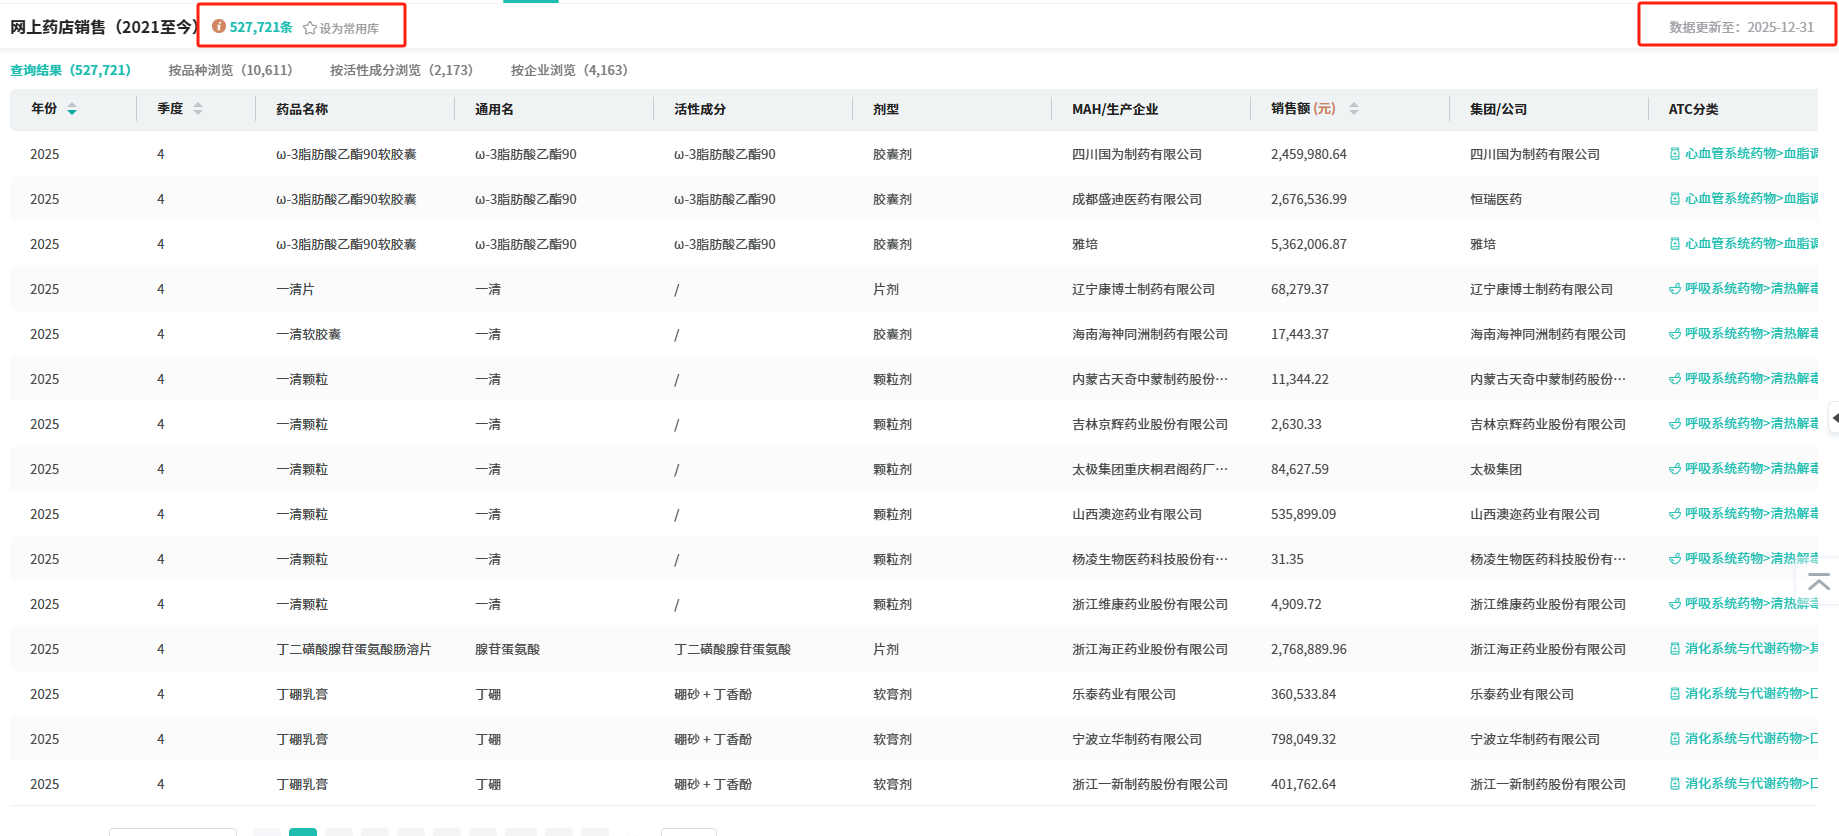The height and width of the screenshot is (836, 1839).
Task: Click the ATC icon in the 太极集团 row
Action: pos(1675,469)
